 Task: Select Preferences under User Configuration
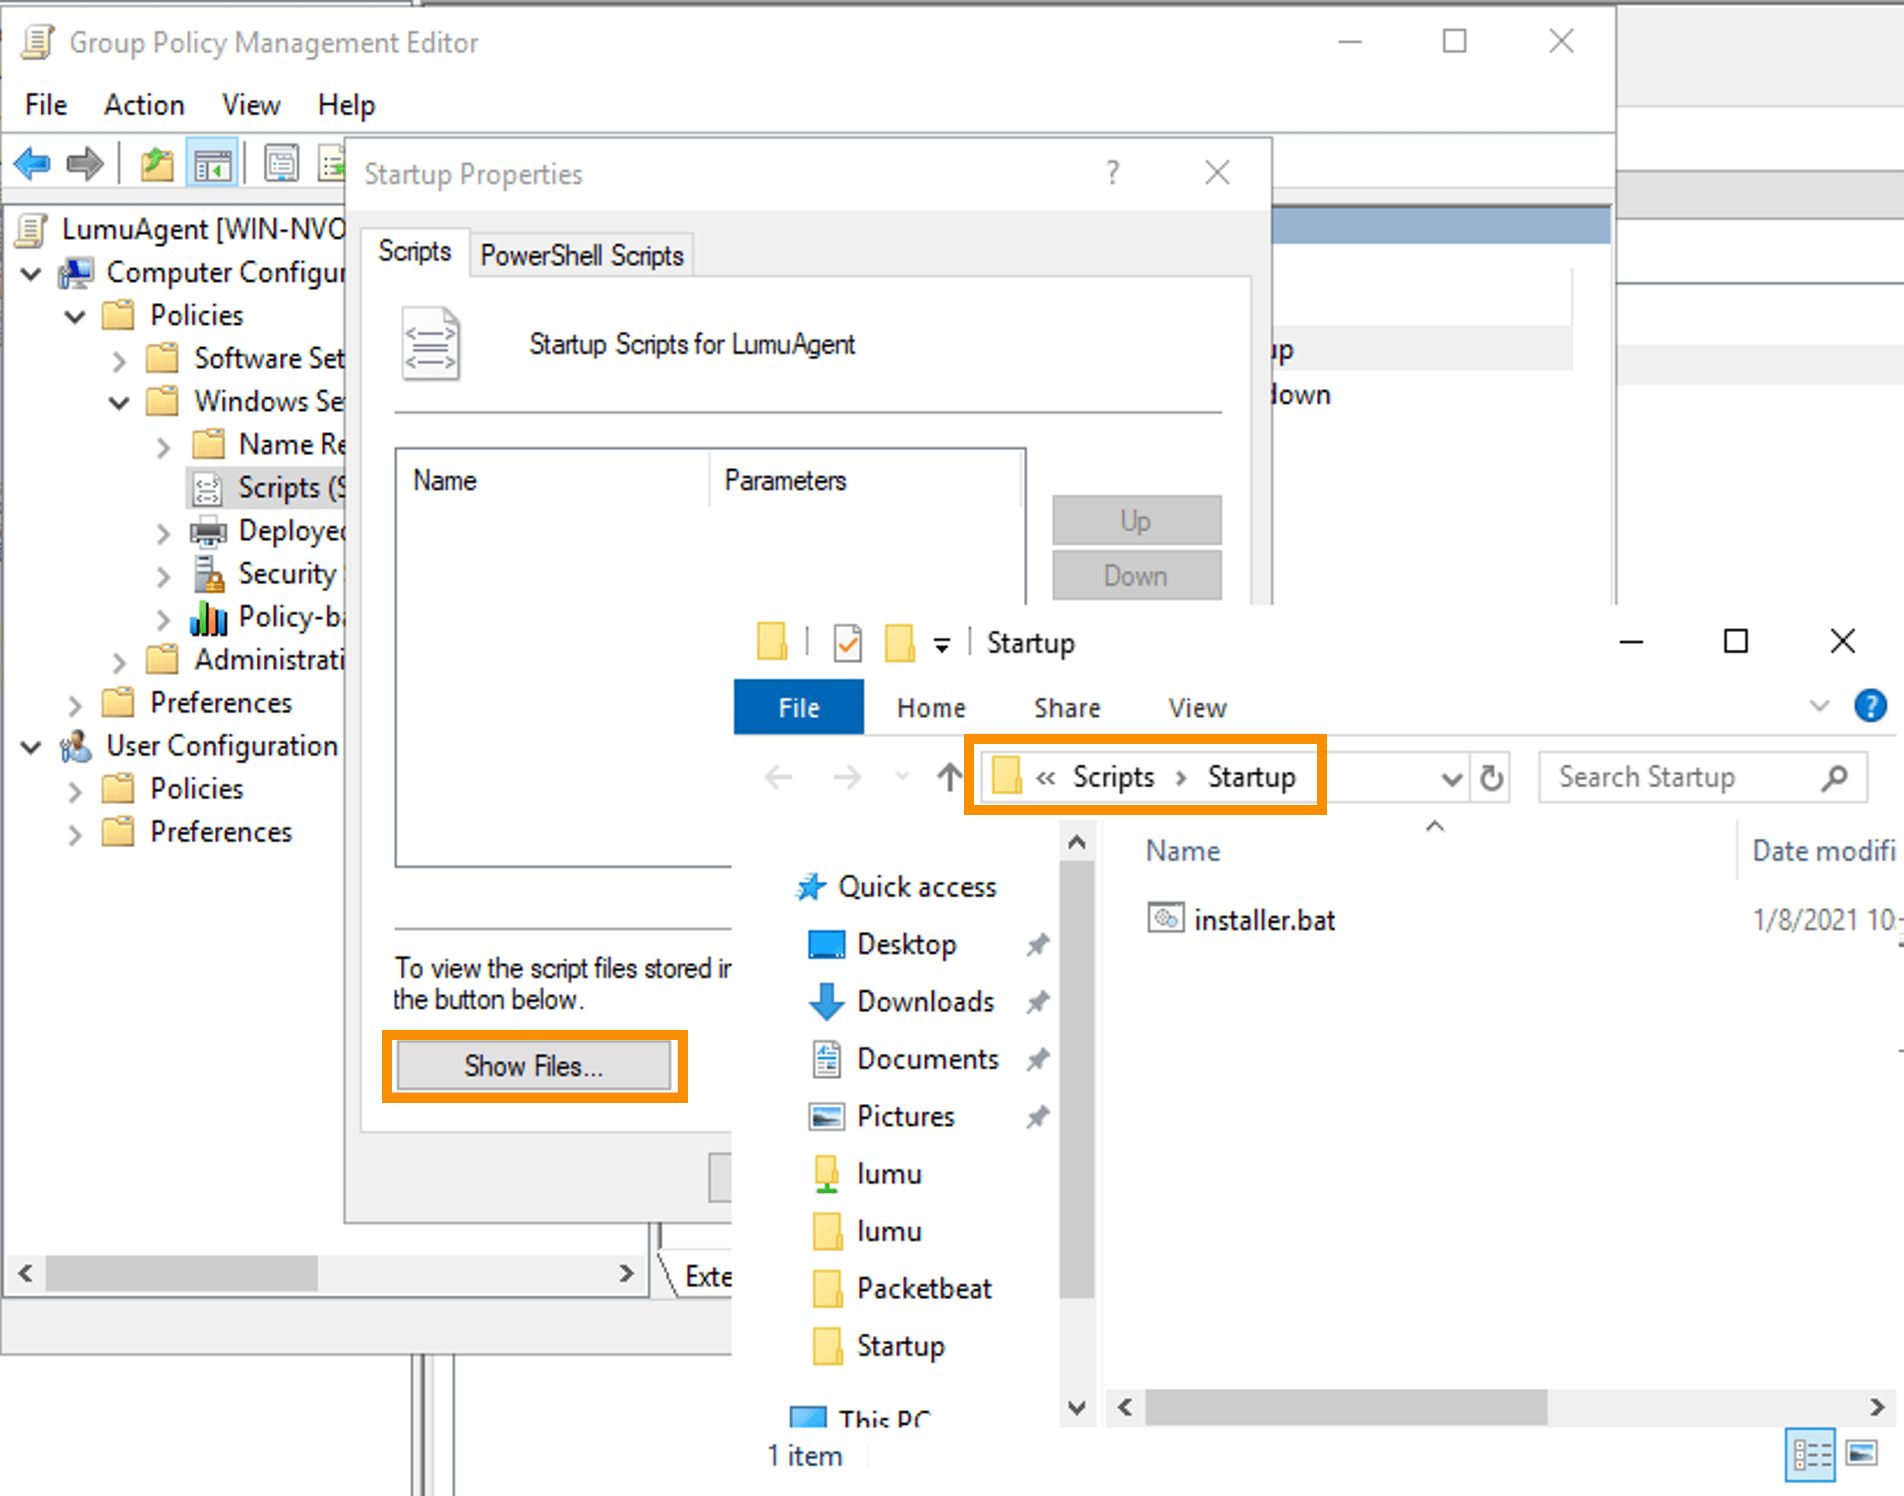click(220, 832)
